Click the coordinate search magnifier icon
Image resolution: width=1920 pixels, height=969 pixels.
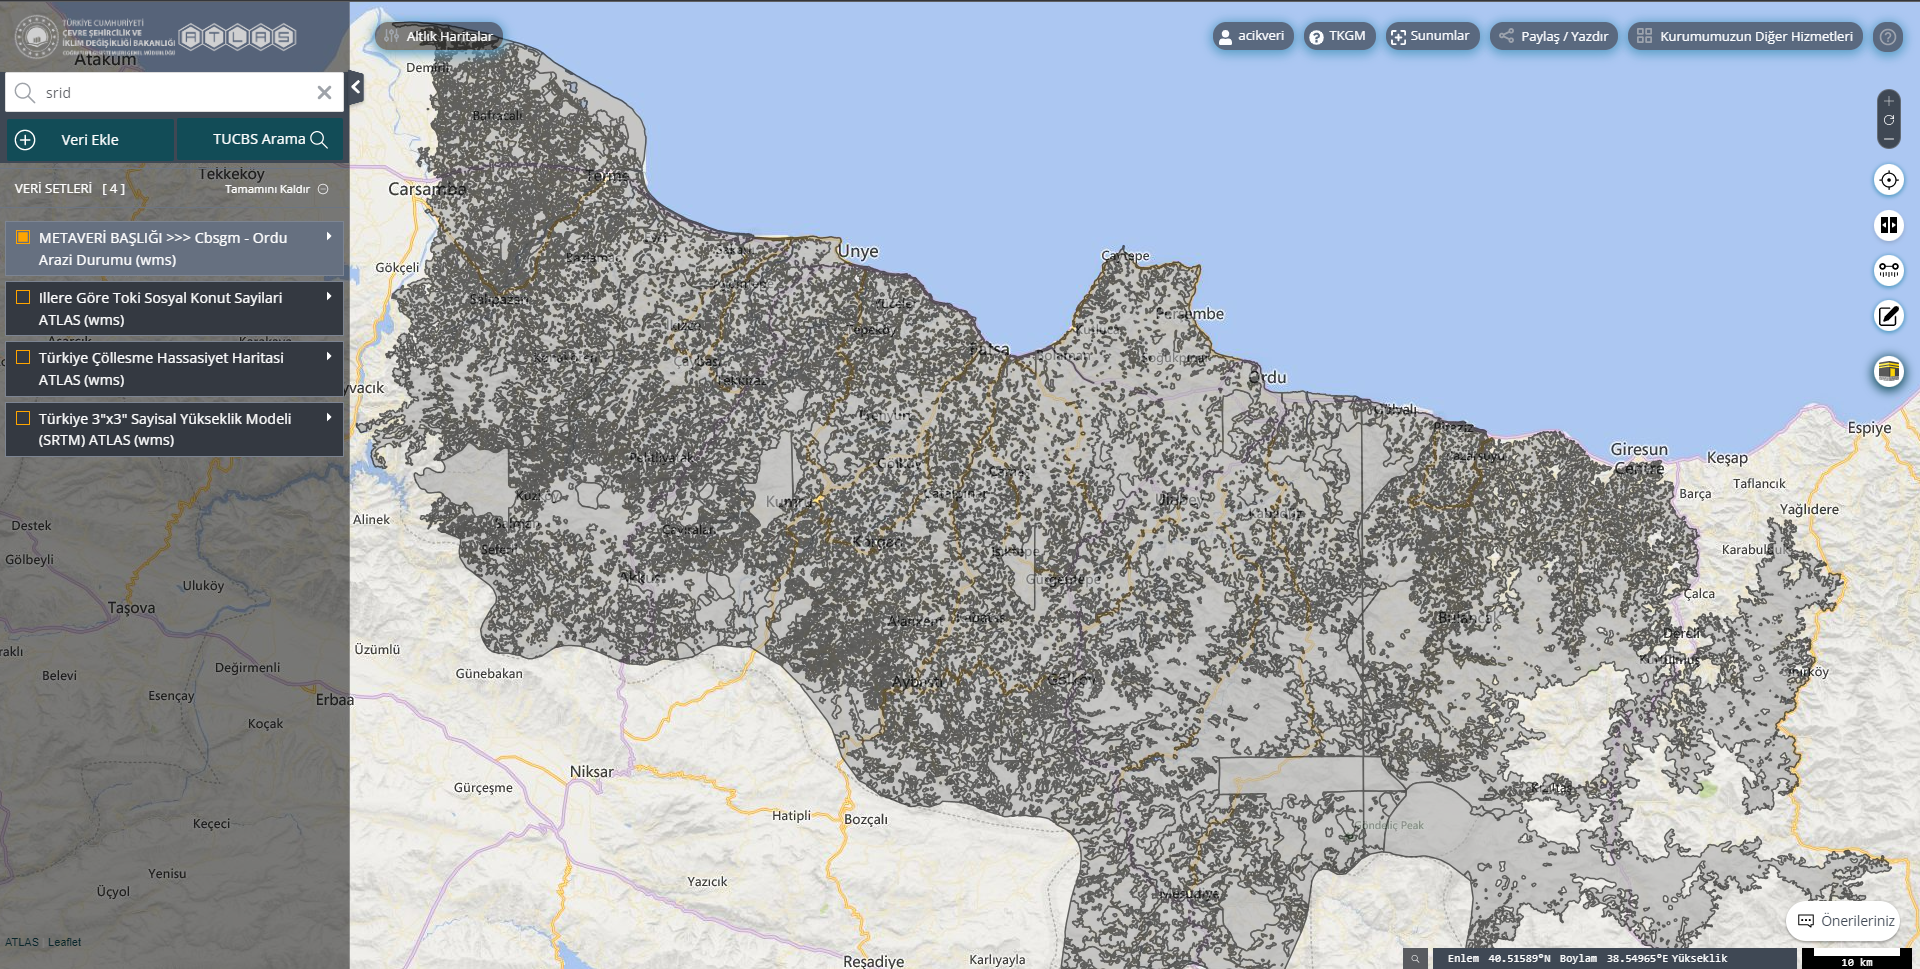pyautogui.click(x=1415, y=959)
